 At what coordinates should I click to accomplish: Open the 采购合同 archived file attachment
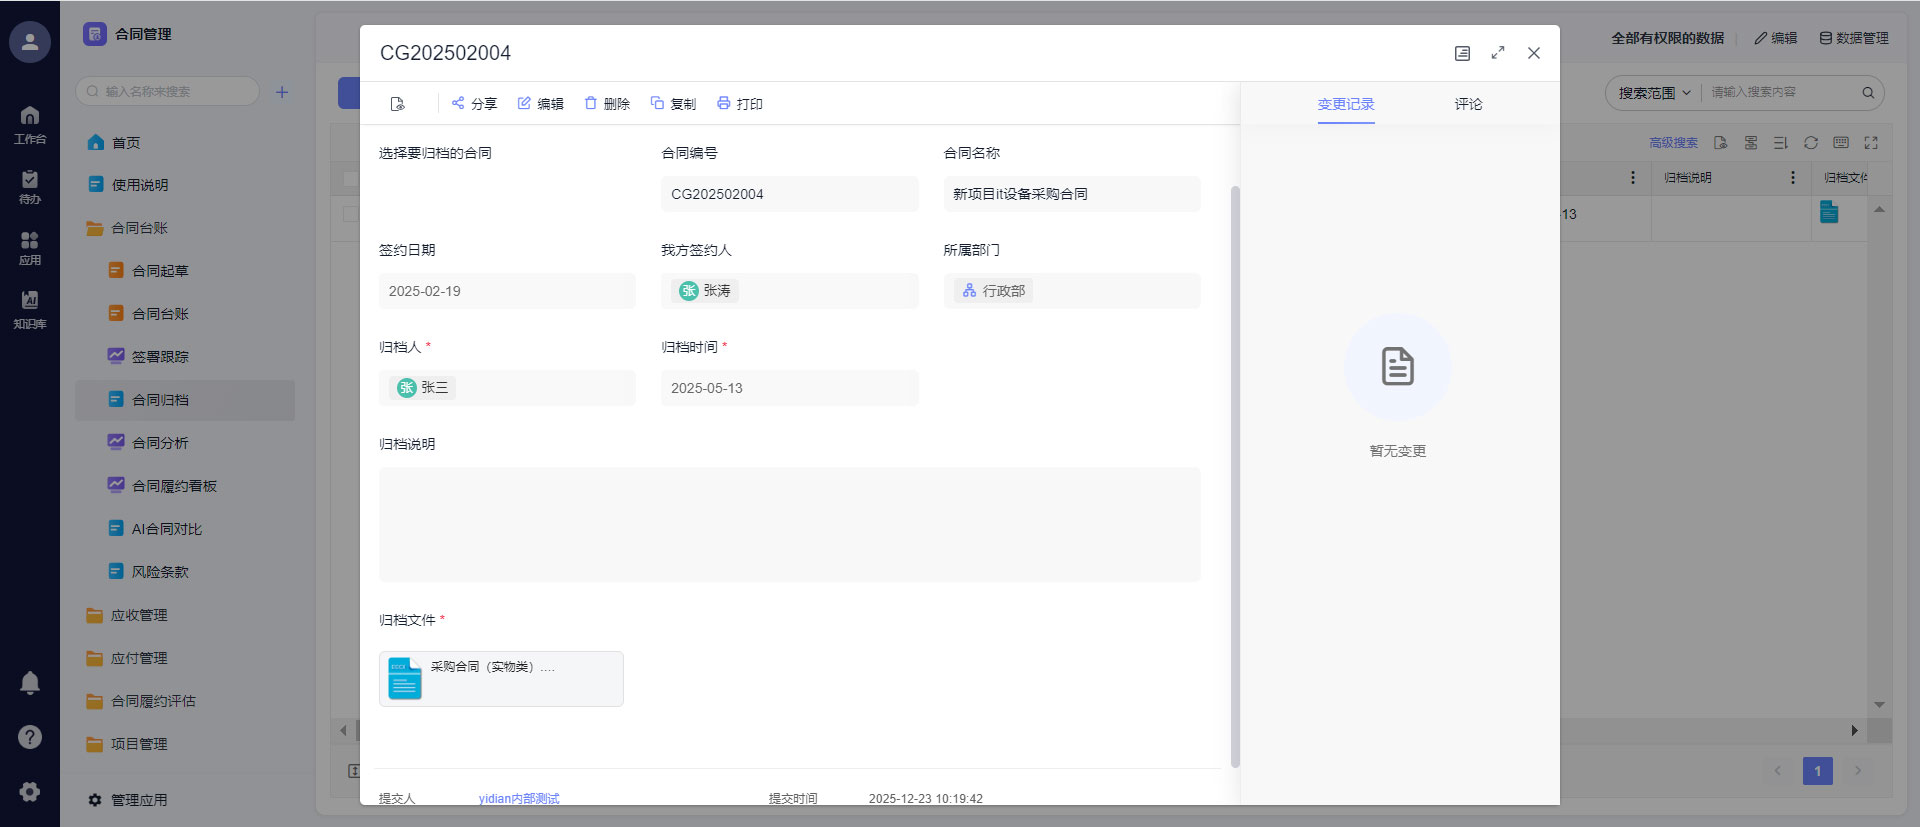[500, 679]
